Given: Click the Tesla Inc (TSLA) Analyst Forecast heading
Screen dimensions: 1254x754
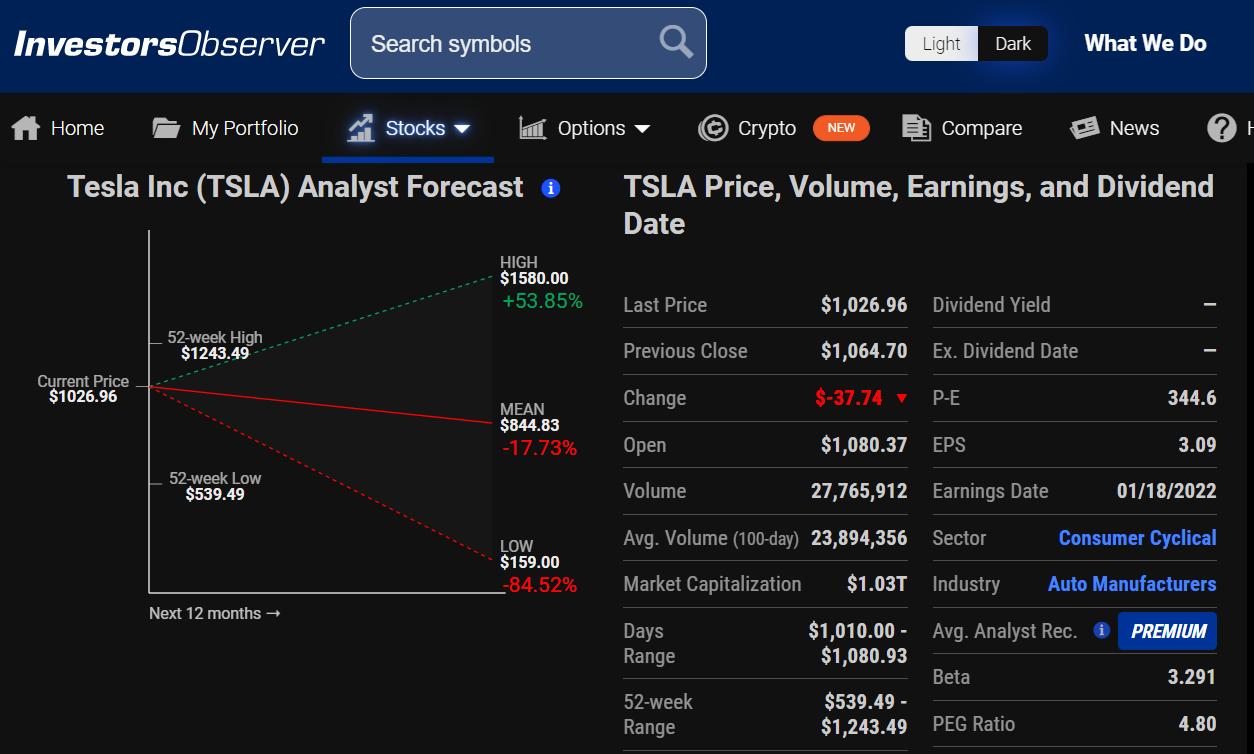Looking at the screenshot, I should pyautogui.click(x=295, y=187).
